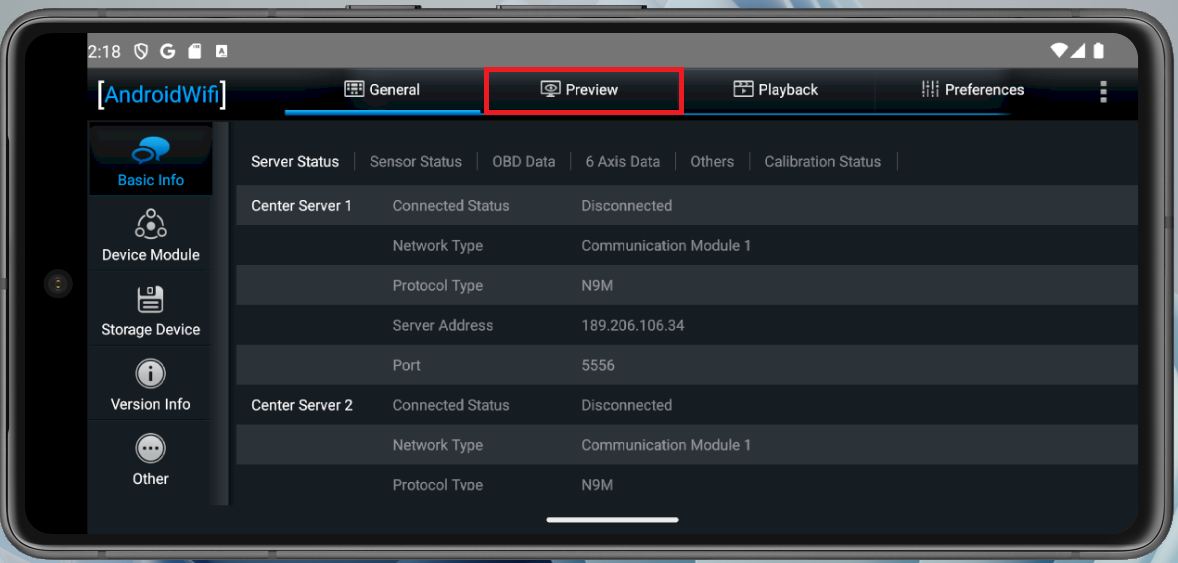
Task: Switch to the General tab
Action: click(x=382, y=89)
